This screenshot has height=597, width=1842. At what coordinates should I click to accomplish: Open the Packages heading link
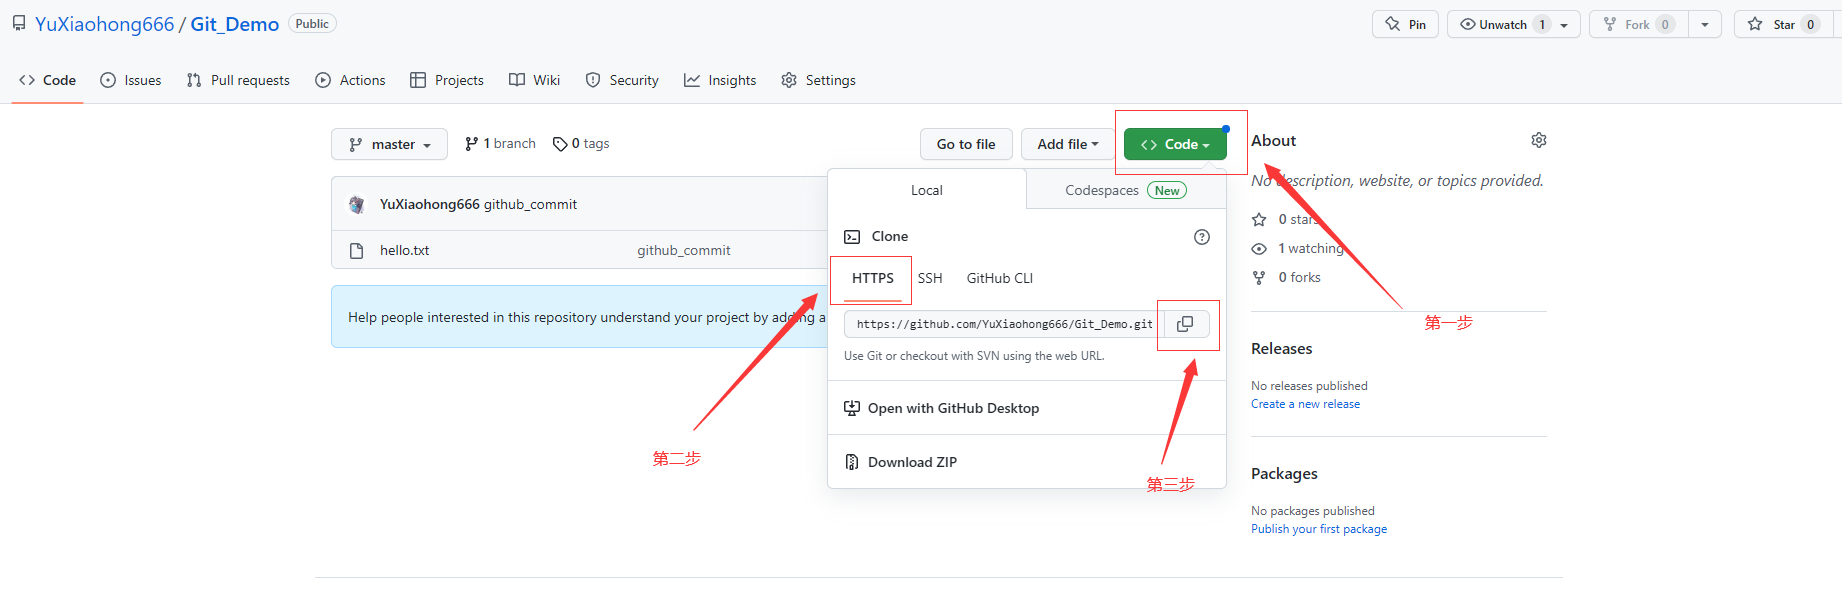coord(1284,474)
